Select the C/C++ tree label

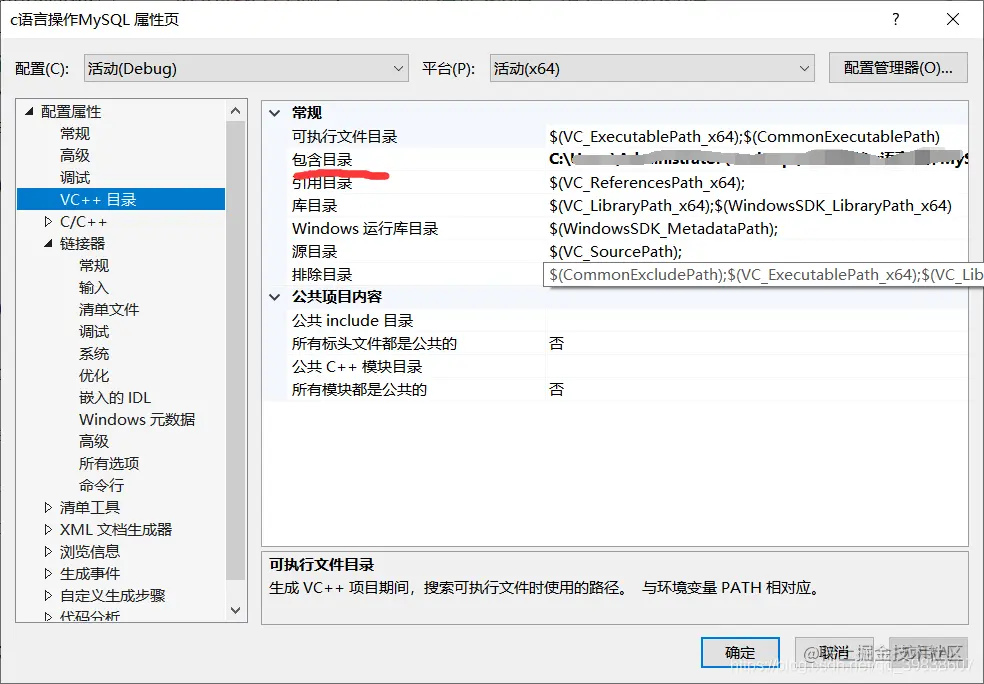83,222
